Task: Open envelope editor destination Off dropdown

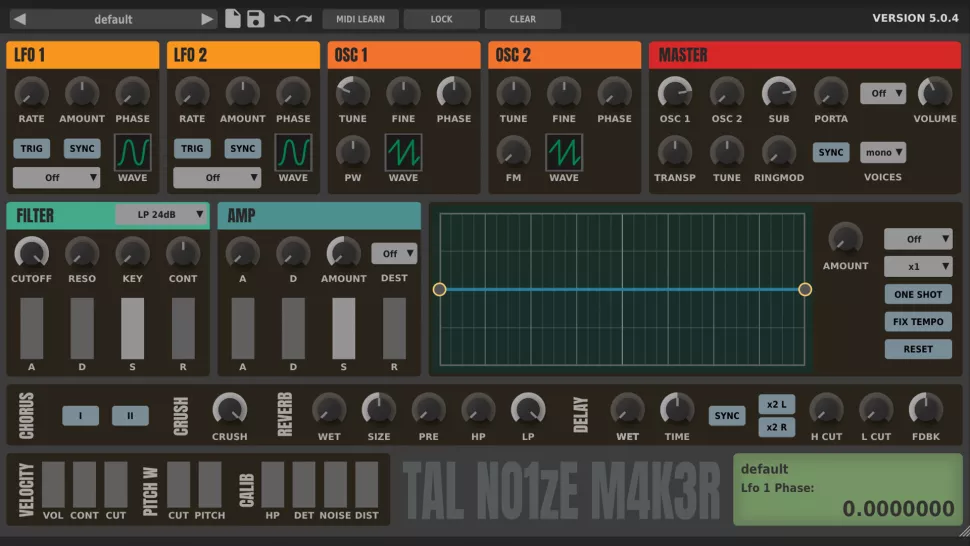Action: click(918, 239)
